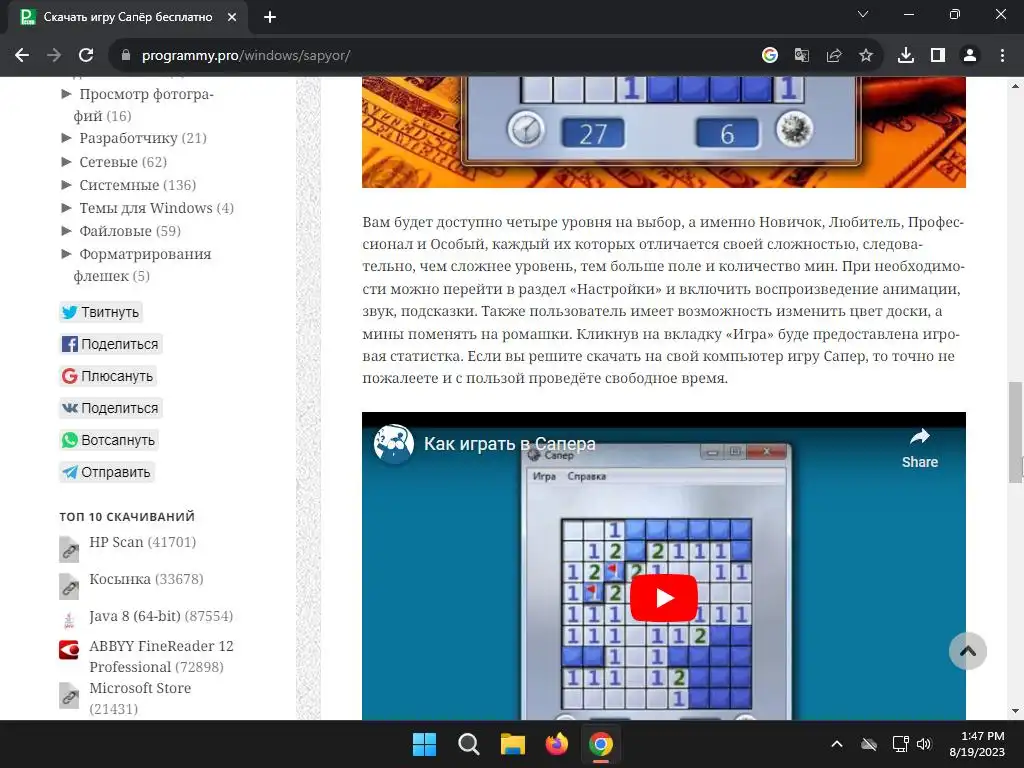The height and width of the screenshot is (768, 1024).
Task: Open the Chrome downloads icon
Action: [906, 56]
